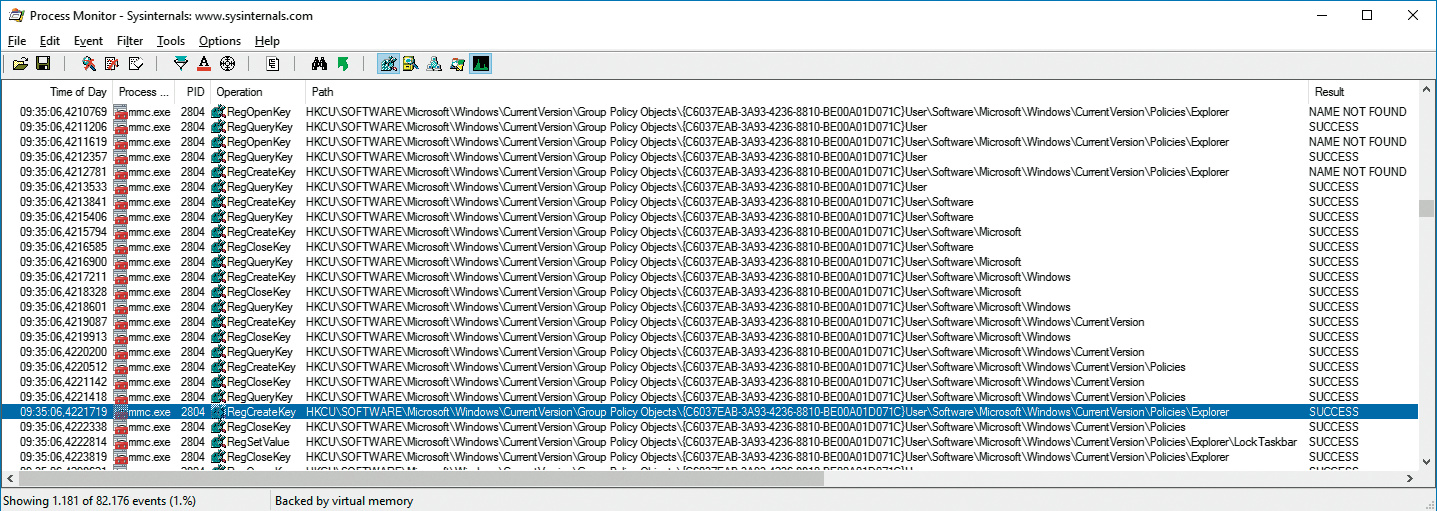Show the Process Tree document icon
Viewport: 1437px width, 511px height.
pyautogui.click(x=272, y=64)
